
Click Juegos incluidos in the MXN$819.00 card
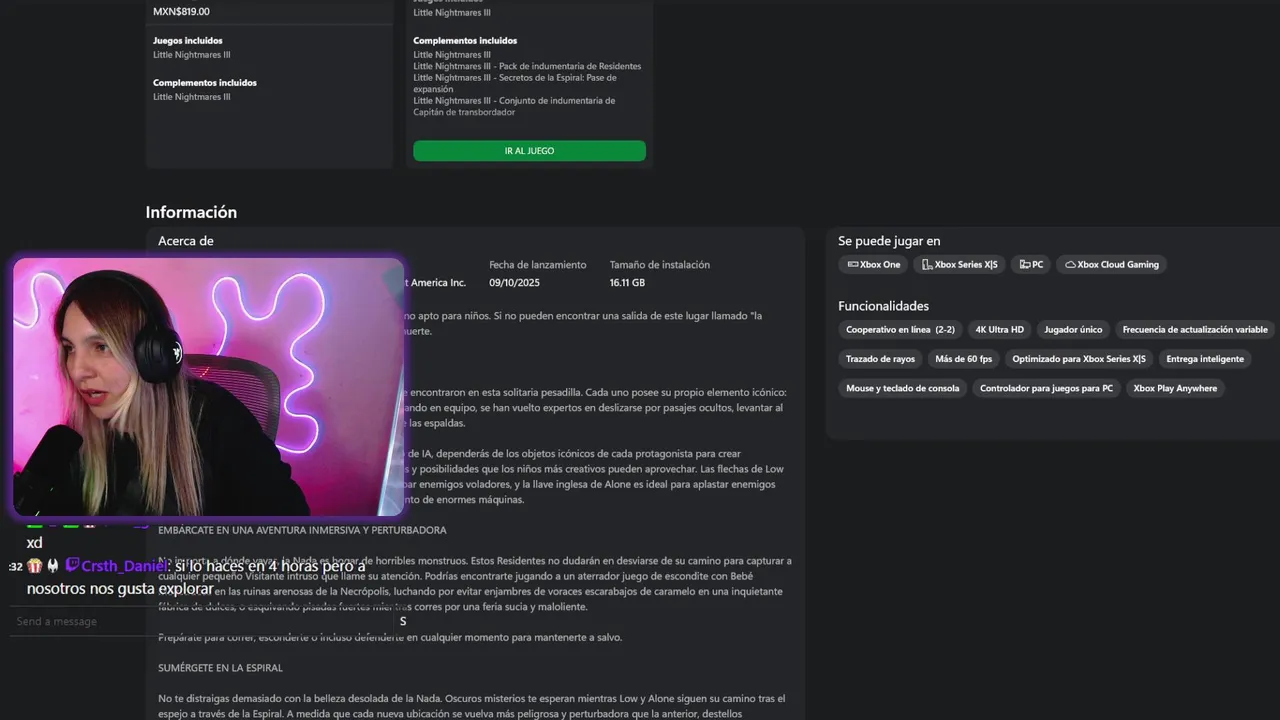pyautogui.click(x=187, y=41)
